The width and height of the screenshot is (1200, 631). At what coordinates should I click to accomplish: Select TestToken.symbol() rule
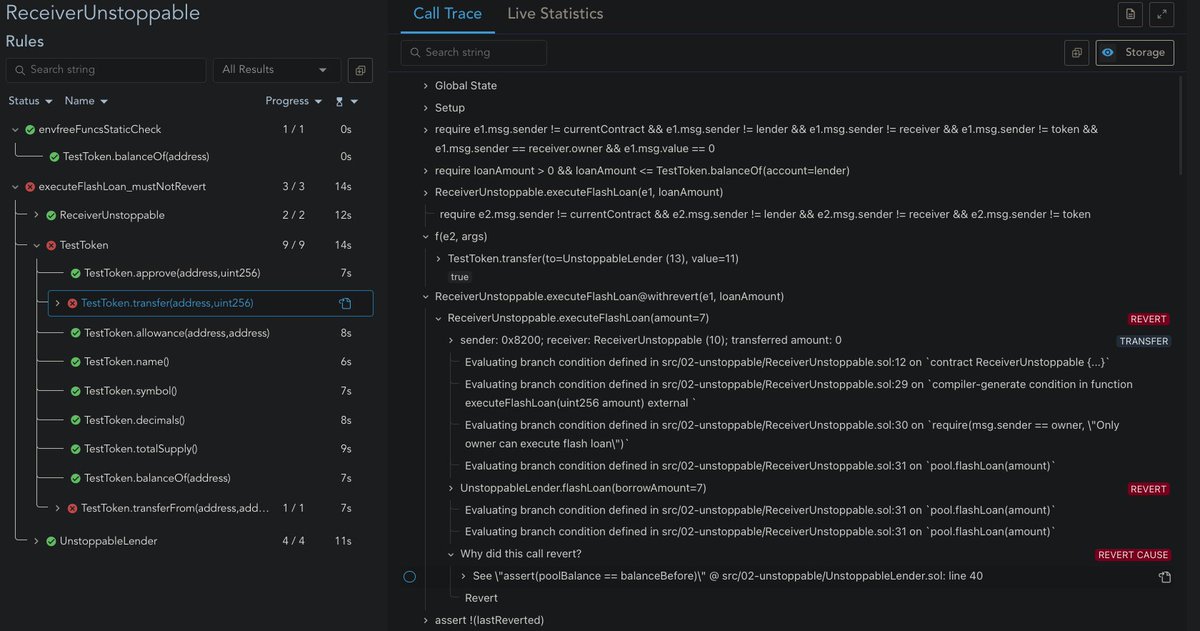(x=130, y=391)
